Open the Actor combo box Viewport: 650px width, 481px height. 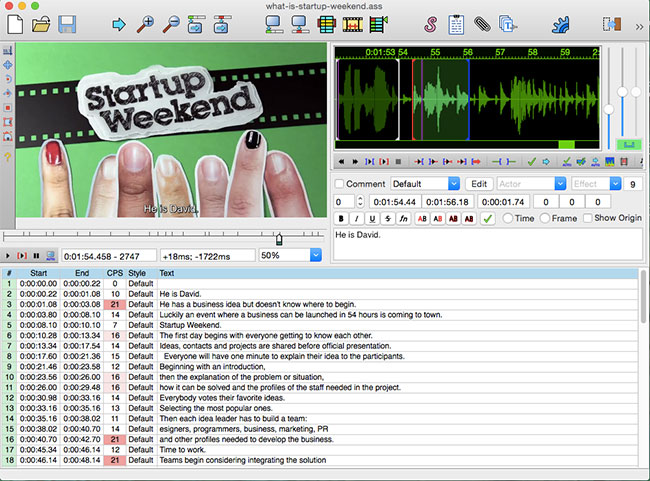point(532,184)
